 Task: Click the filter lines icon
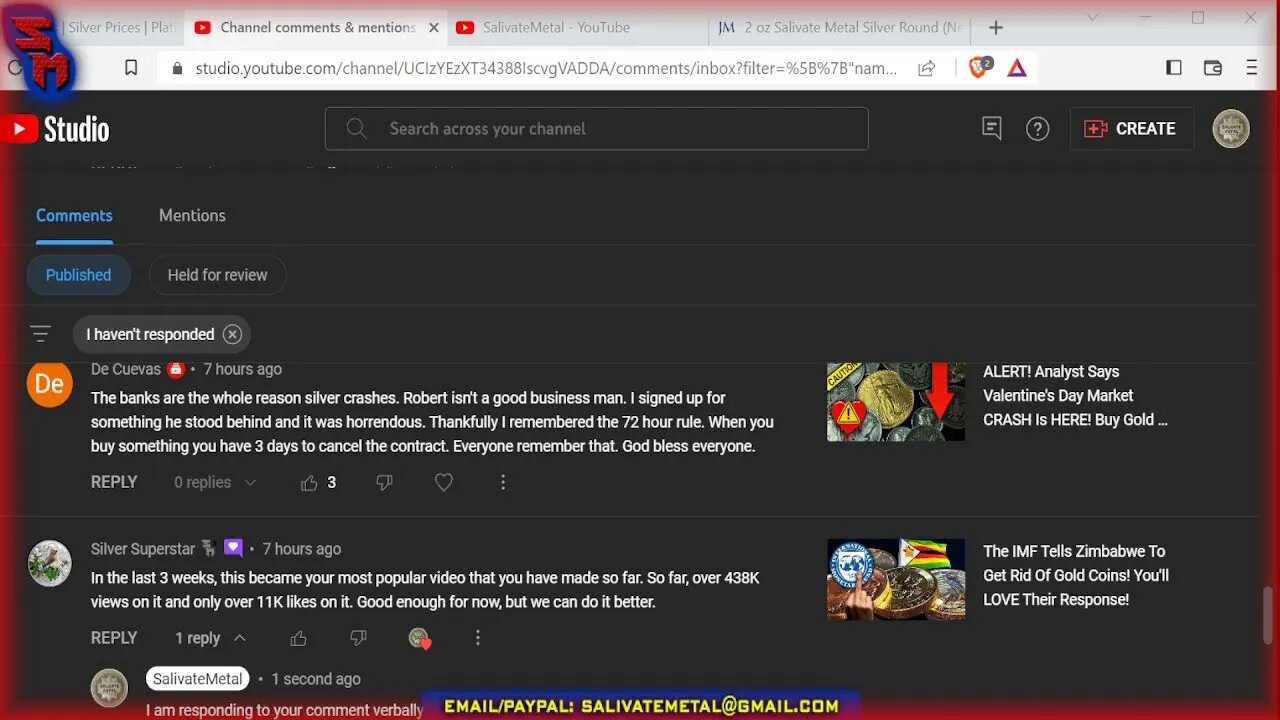[40, 334]
